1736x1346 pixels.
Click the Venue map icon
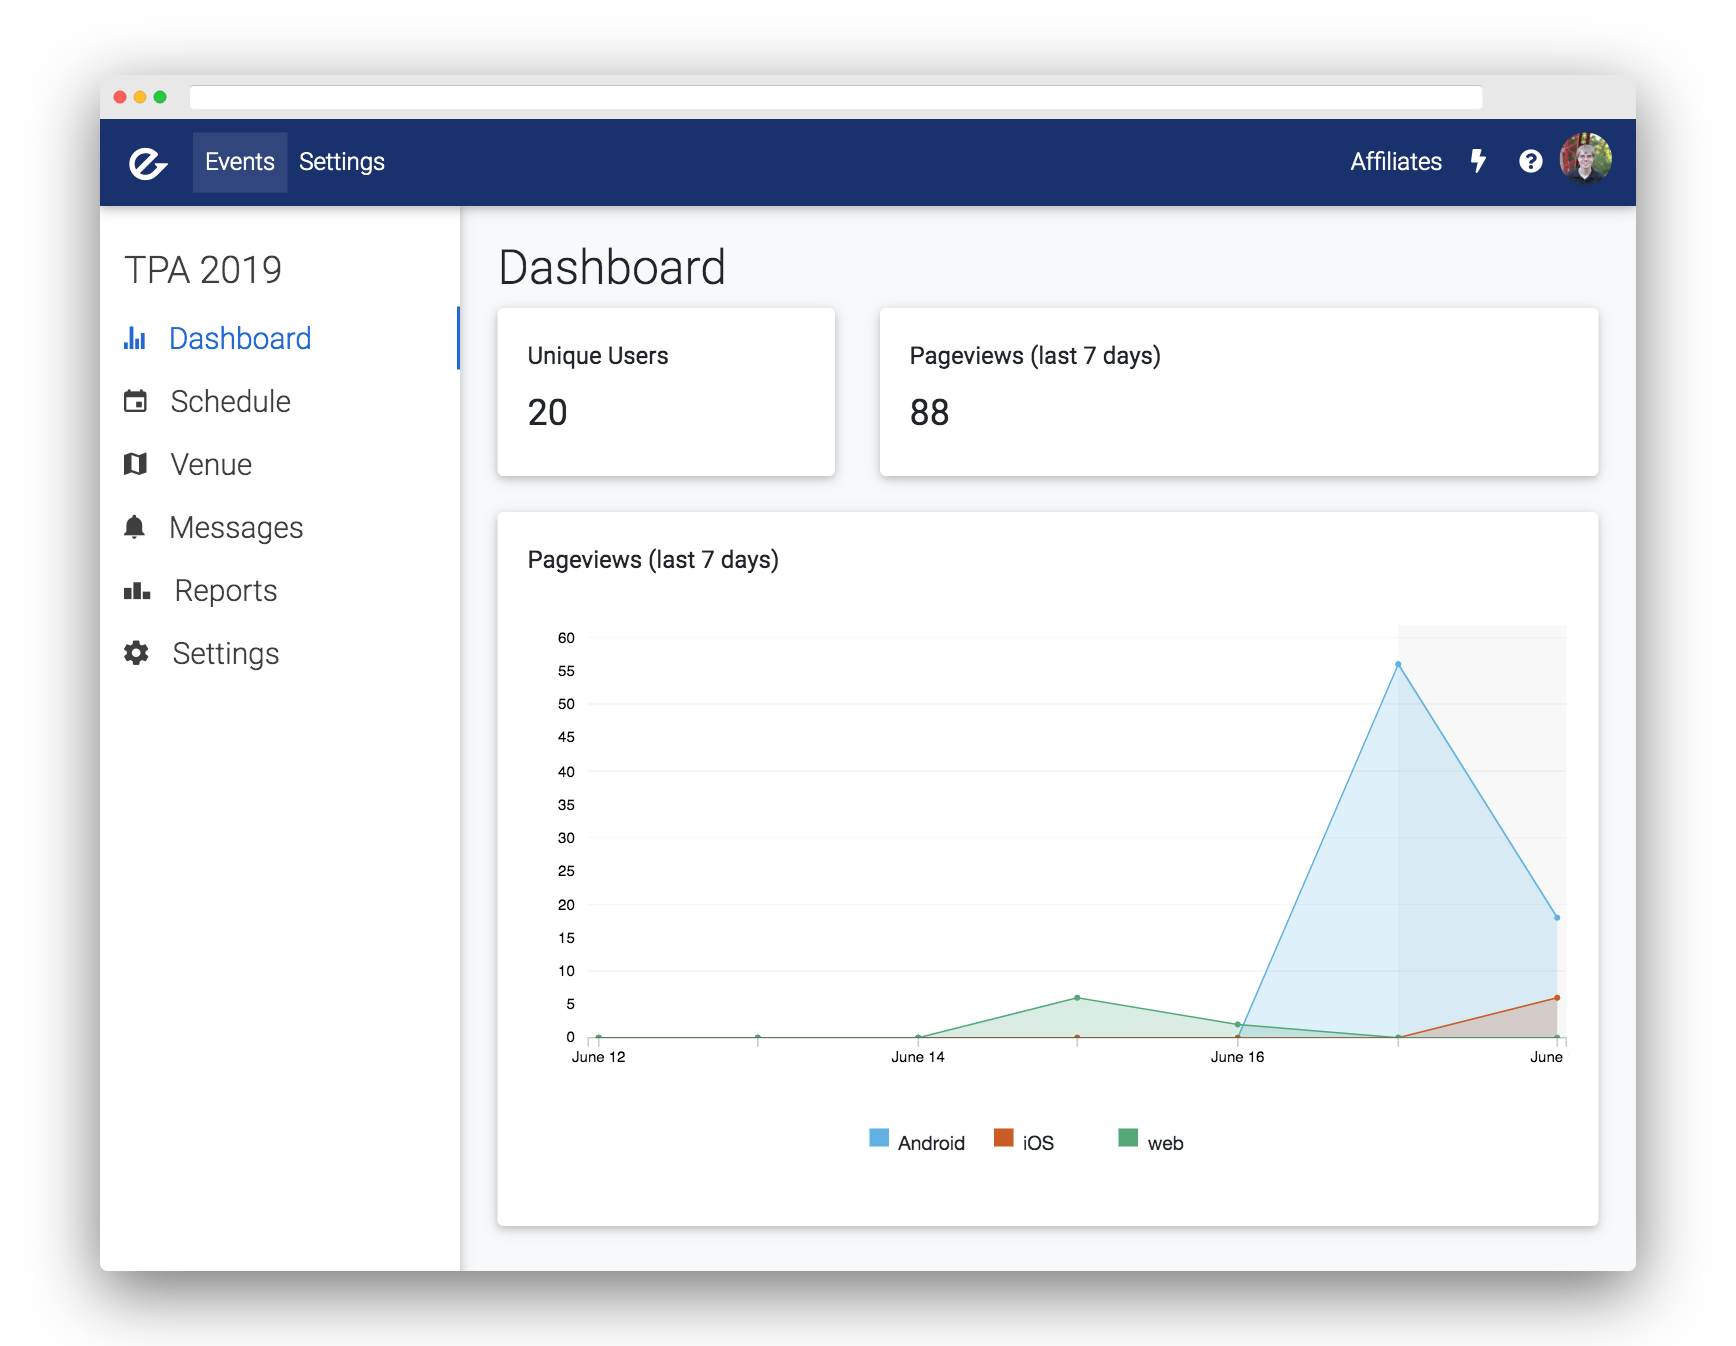tap(135, 464)
